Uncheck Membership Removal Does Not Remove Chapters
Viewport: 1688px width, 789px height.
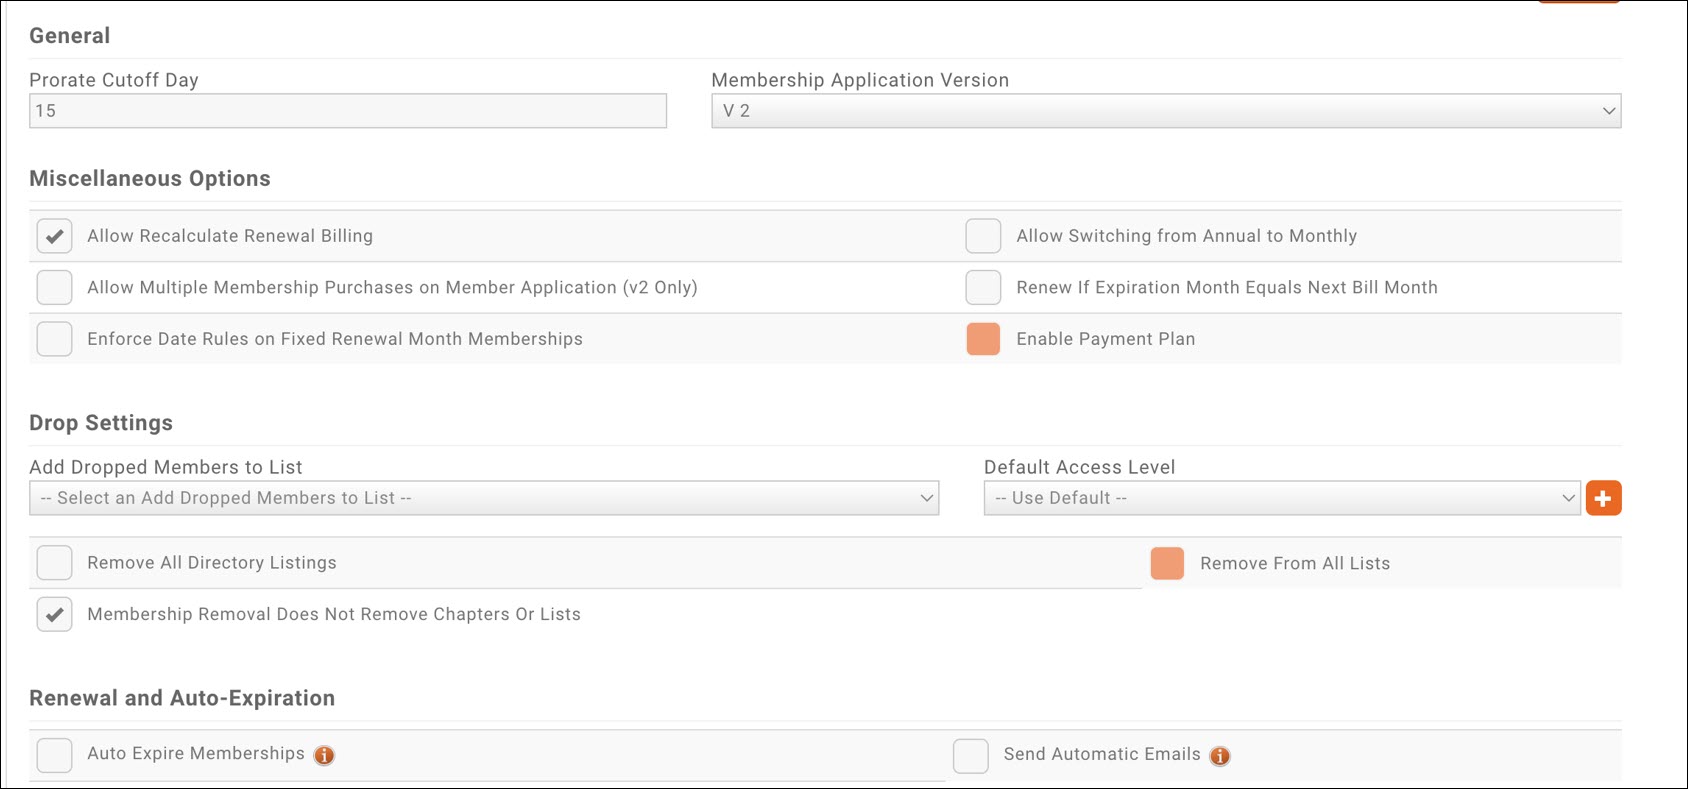(x=55, y=614)
